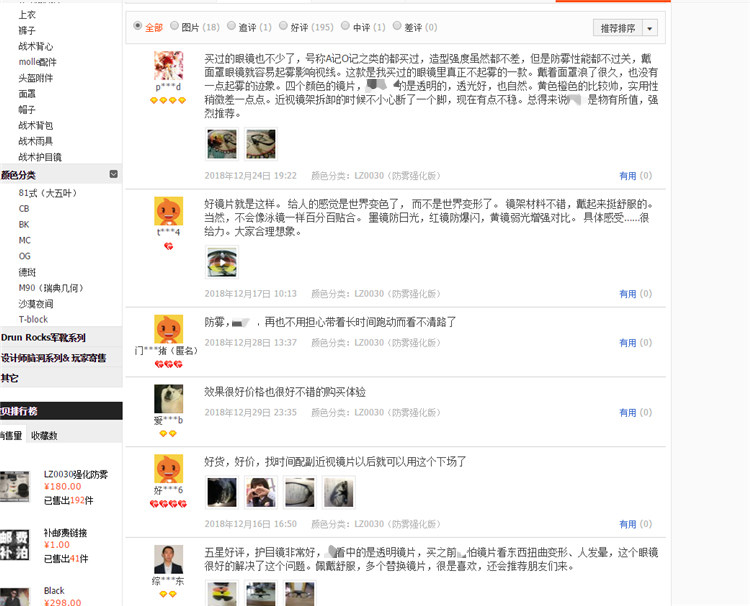This screenshot has width=750, height=606.
Task: Mark 2018年12月29日 review as 有用
Action: point(628,413)
